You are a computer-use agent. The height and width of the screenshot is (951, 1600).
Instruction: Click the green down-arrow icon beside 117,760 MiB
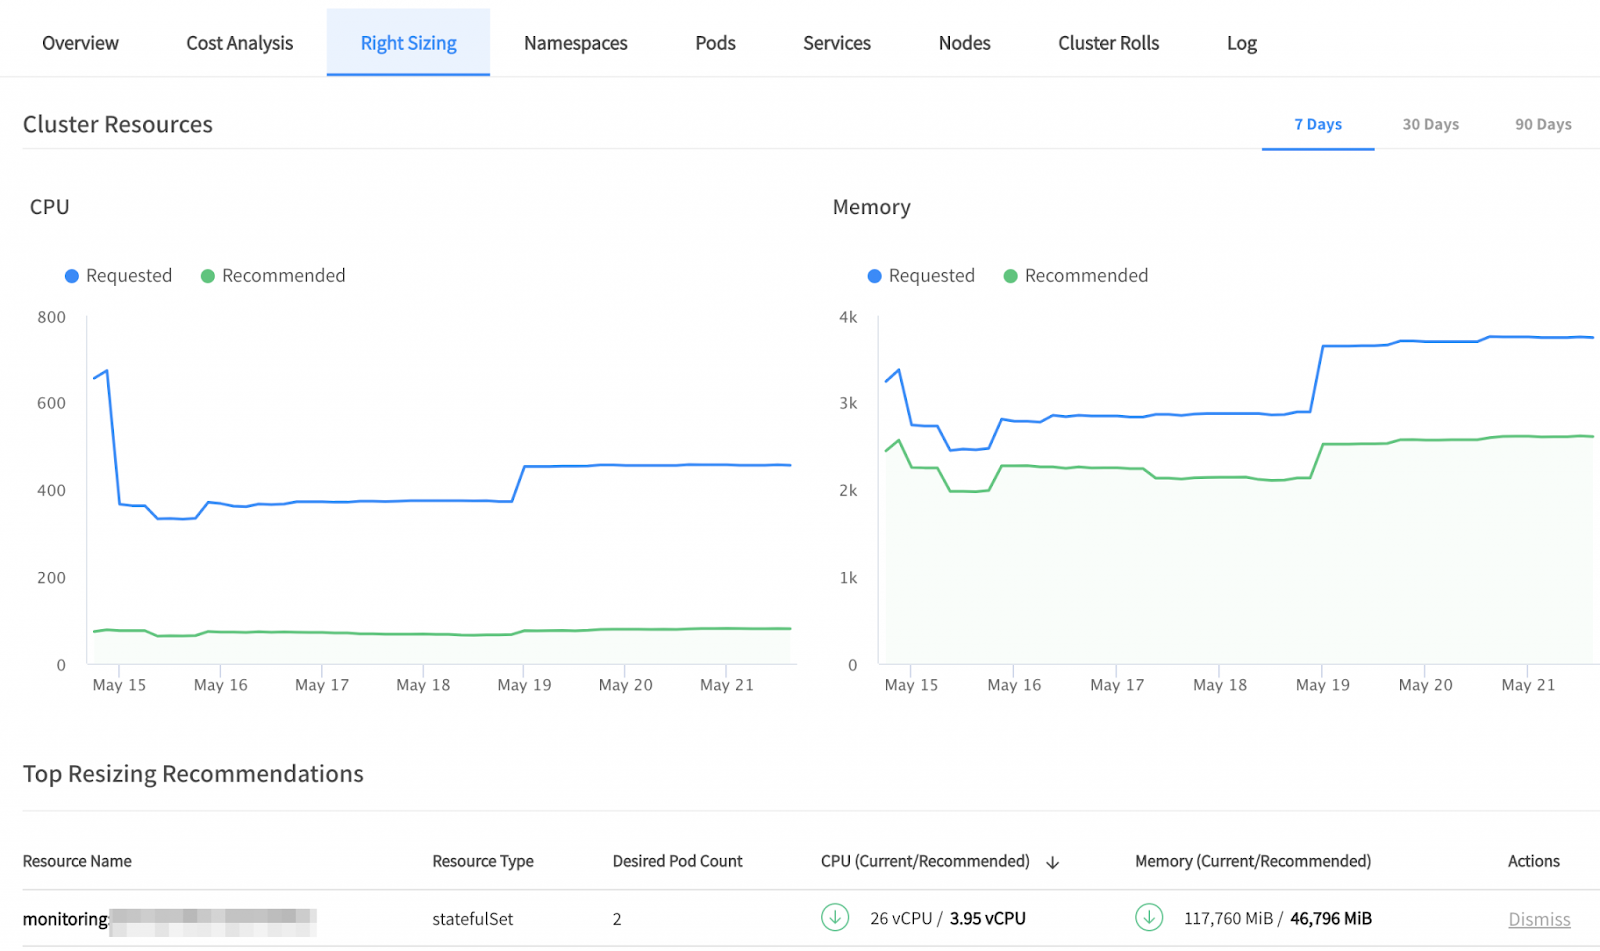(x=1149, y=917)
